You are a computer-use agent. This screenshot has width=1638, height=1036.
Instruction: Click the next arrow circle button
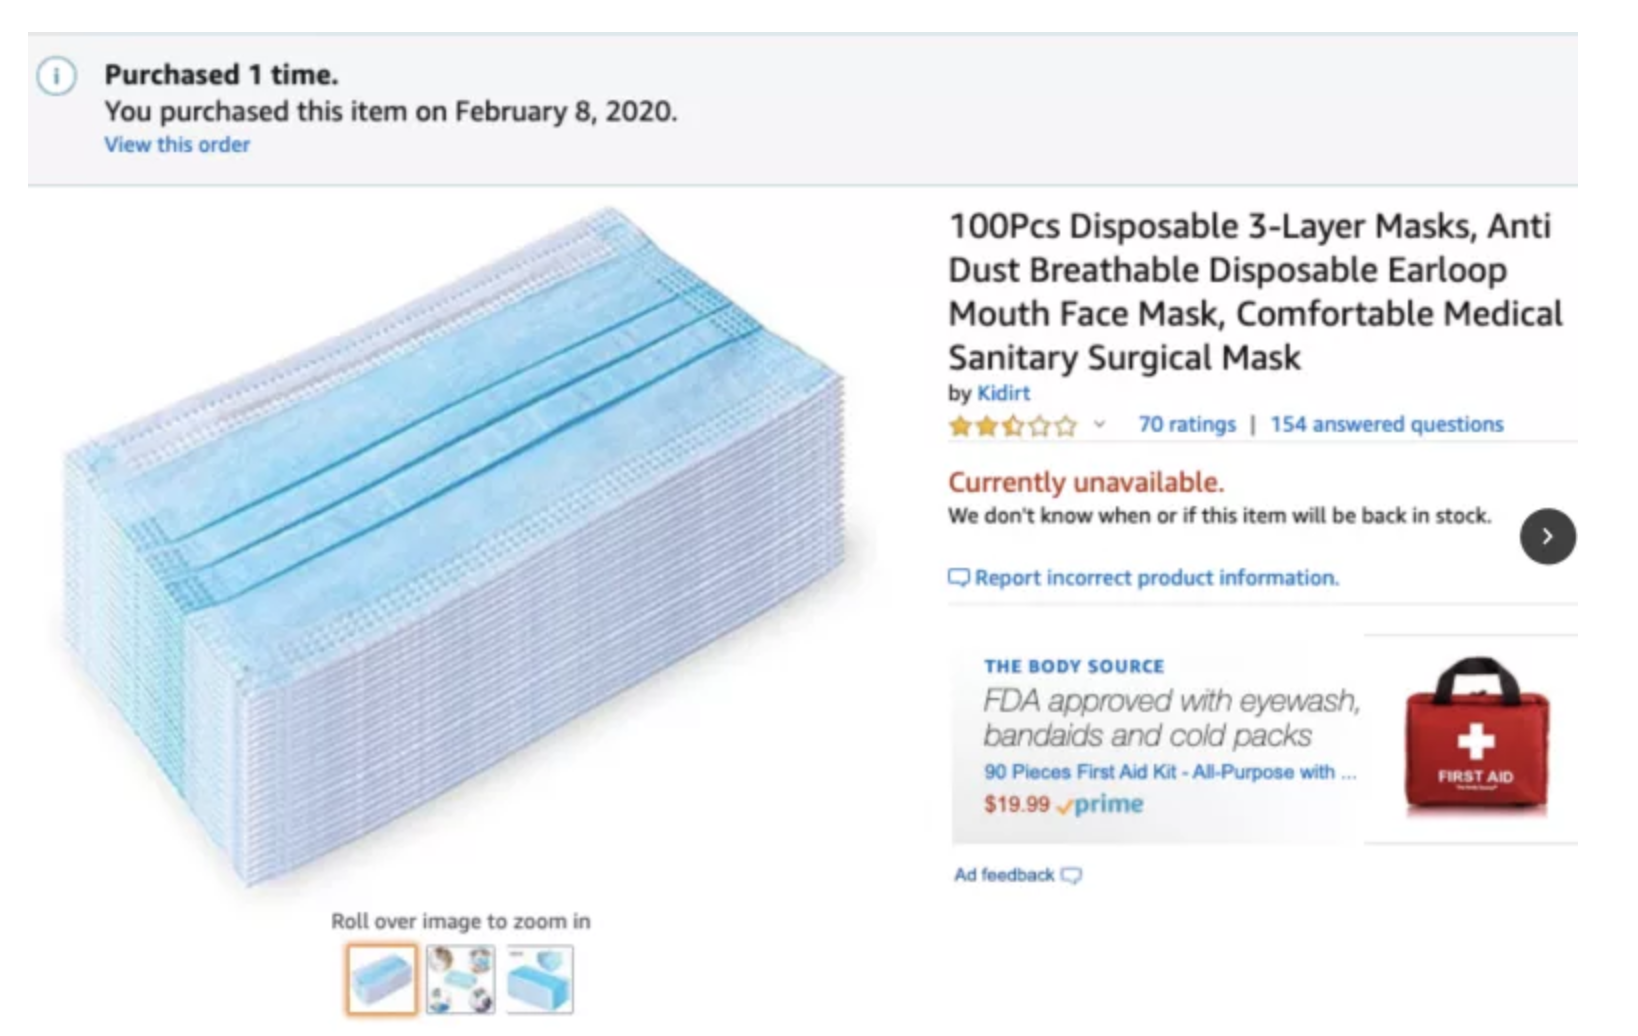point(1547,537)
